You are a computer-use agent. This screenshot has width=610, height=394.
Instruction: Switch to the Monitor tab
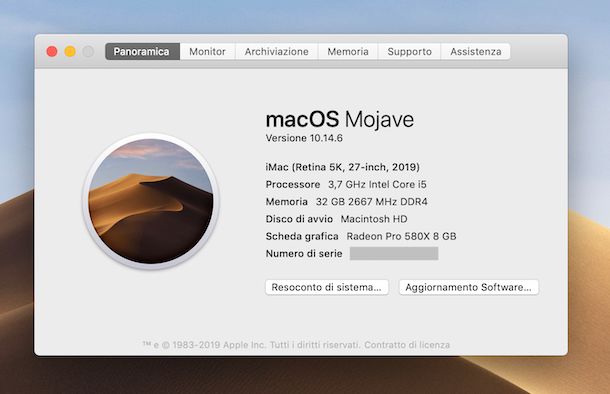click(x=207, y=51)
